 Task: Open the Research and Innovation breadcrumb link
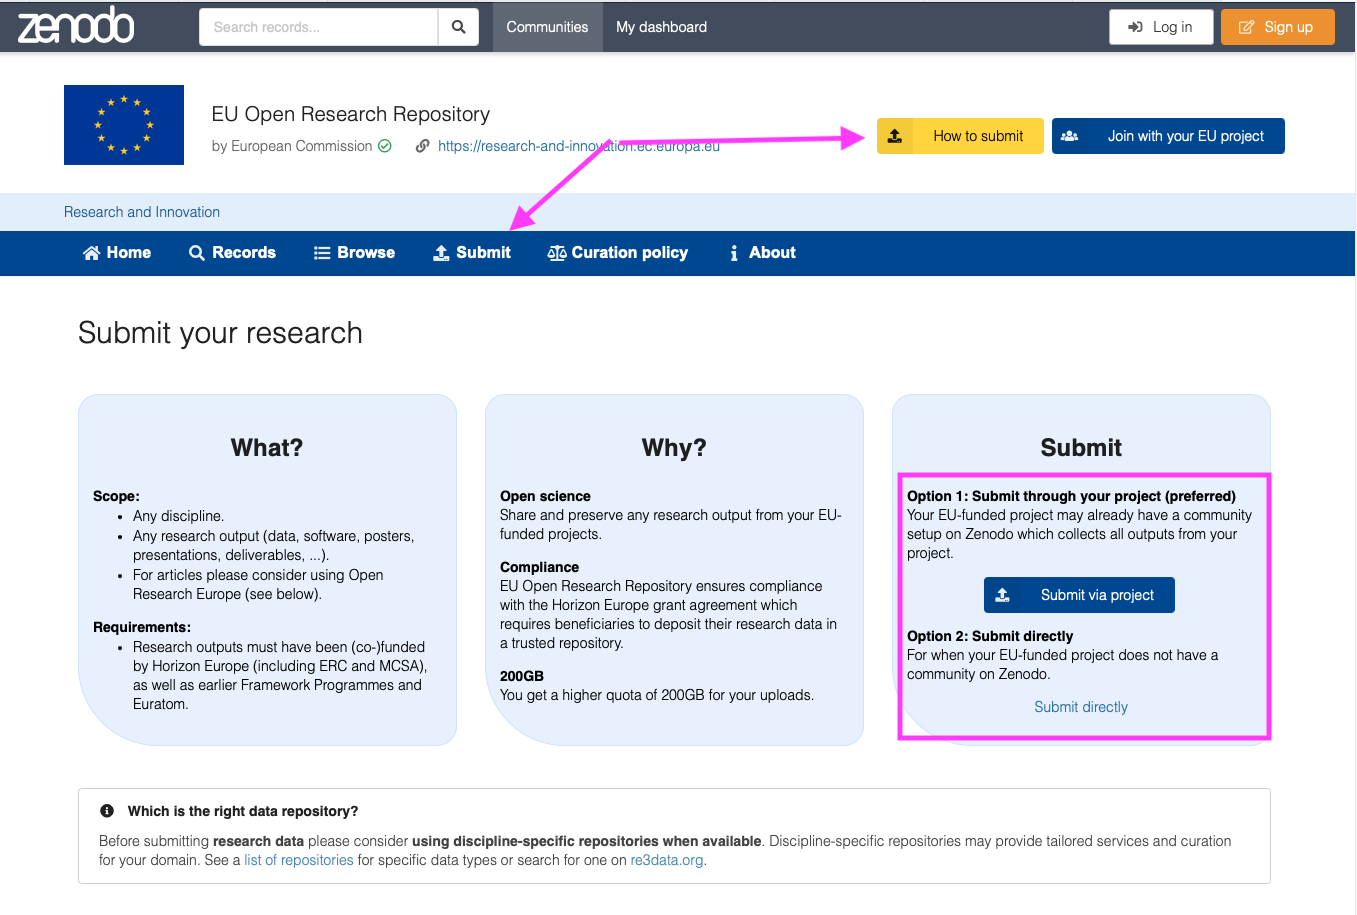142,212
